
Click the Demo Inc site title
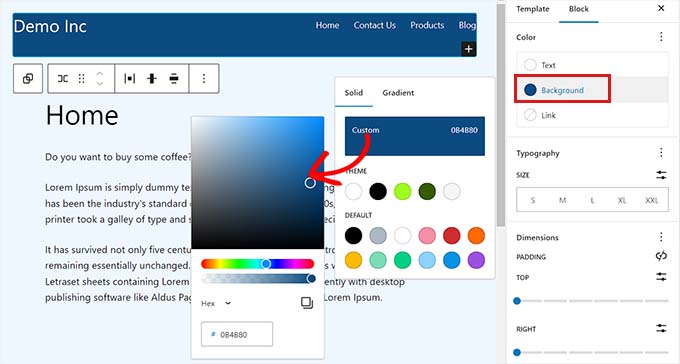(x=50, y=26)
